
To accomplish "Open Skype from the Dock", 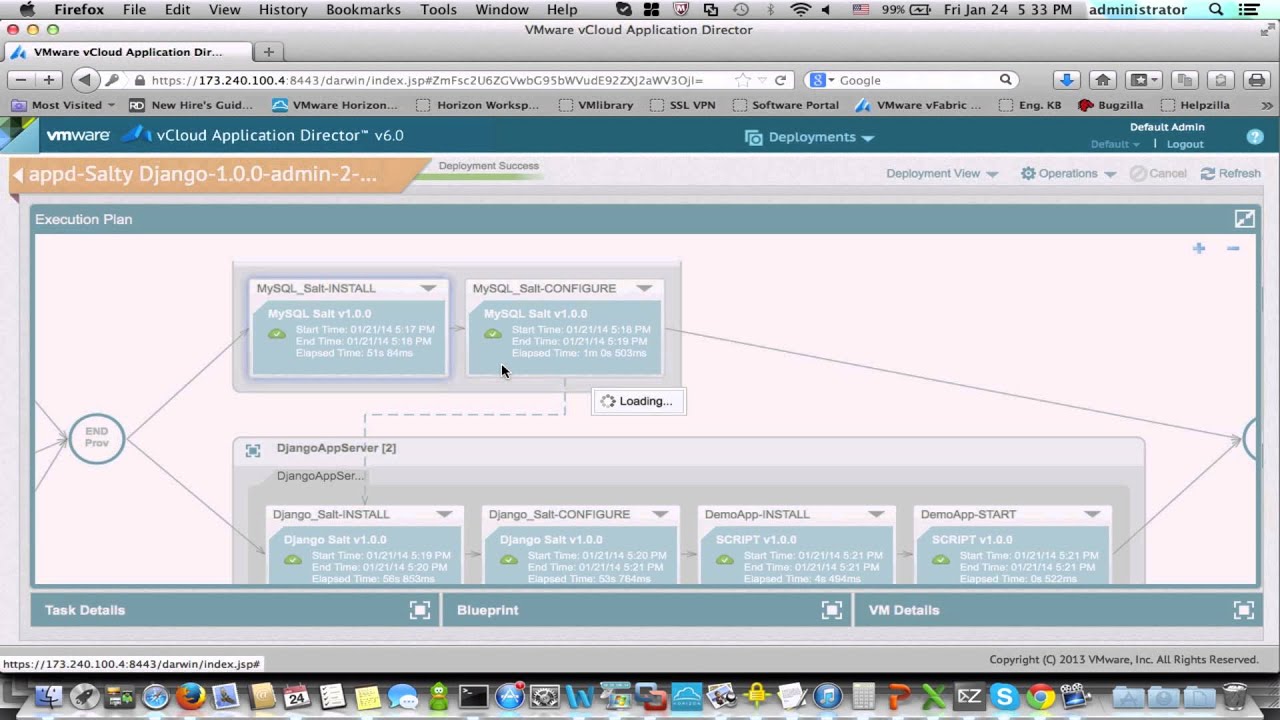I will [x=1004, y=696].
